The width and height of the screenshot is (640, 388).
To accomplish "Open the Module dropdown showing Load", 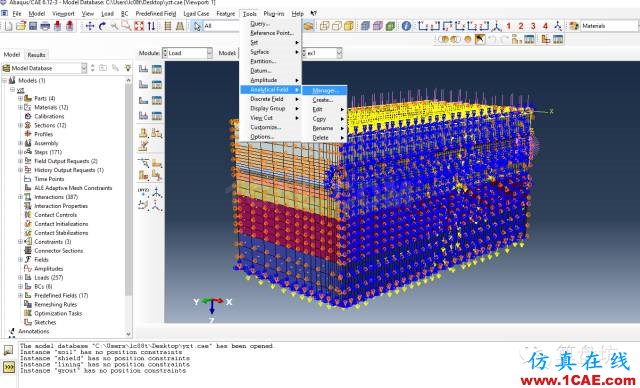I will [187, 53].
